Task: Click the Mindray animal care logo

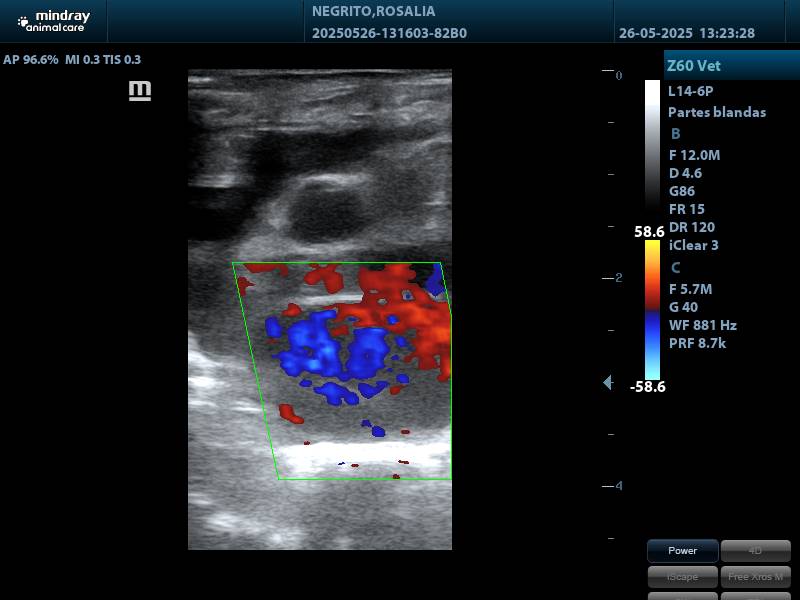Action: 52,20
